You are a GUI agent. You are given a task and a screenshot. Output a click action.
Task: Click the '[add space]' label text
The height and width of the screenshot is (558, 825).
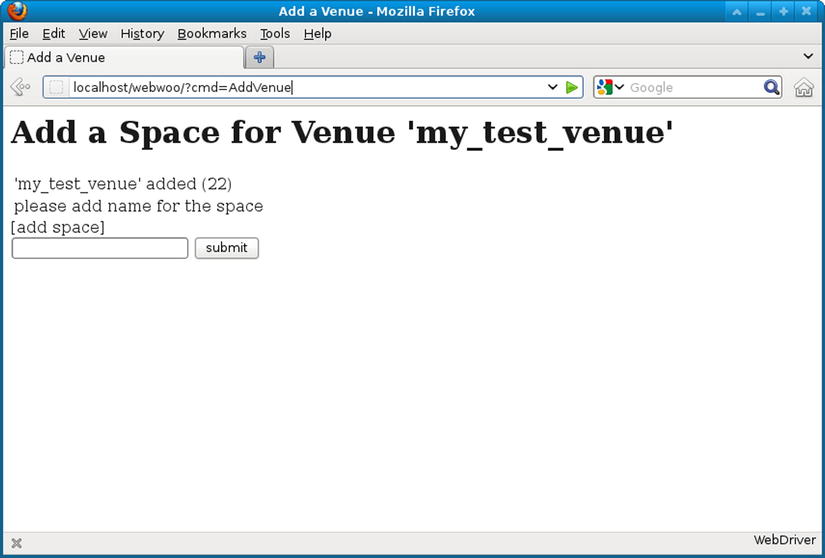click(58, 228)
